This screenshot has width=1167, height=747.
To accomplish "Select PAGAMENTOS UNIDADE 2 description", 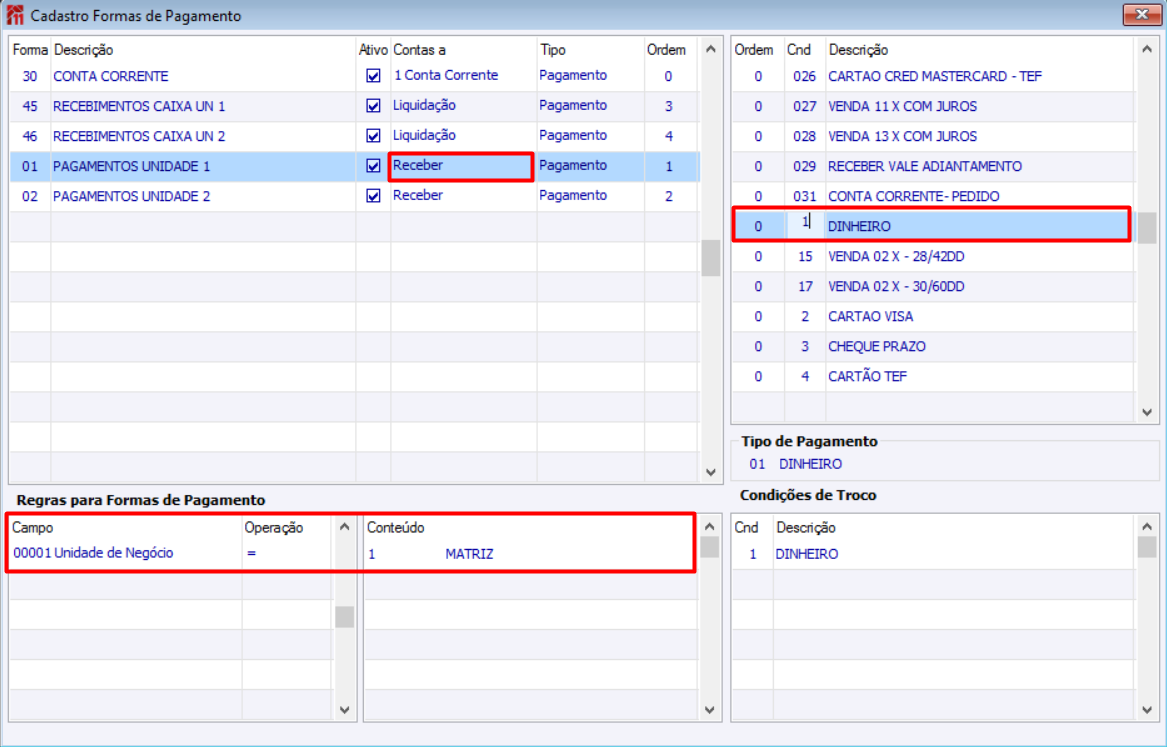I will click(x=131, y=196).
